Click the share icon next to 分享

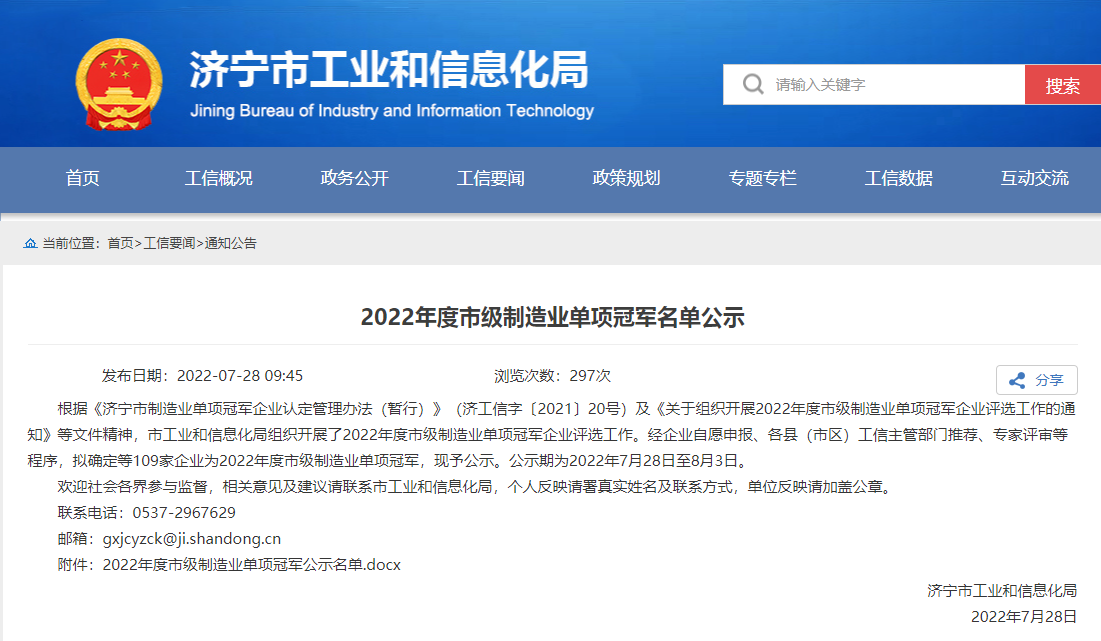point(1017,380)
